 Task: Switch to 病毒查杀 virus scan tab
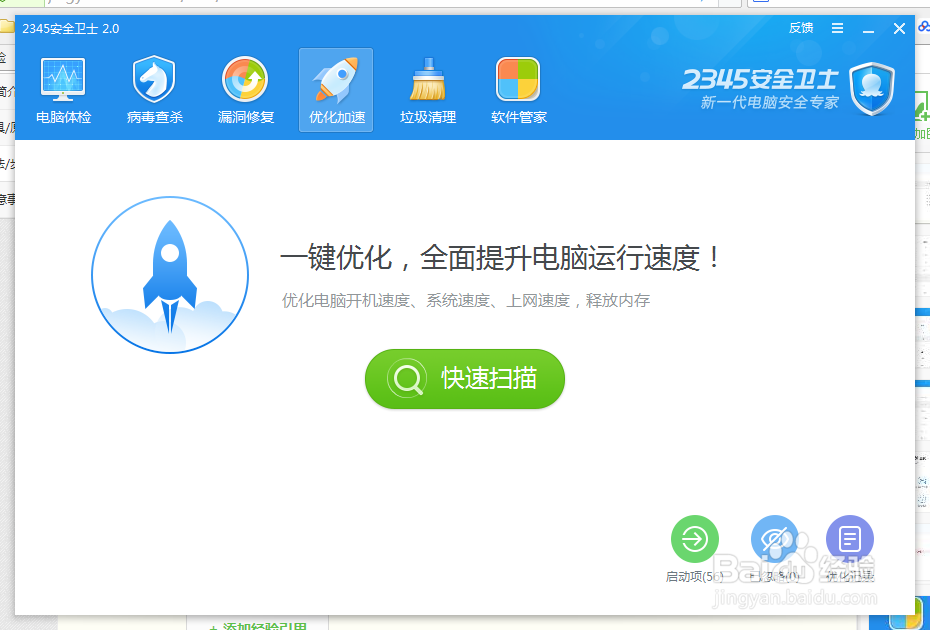154,91
